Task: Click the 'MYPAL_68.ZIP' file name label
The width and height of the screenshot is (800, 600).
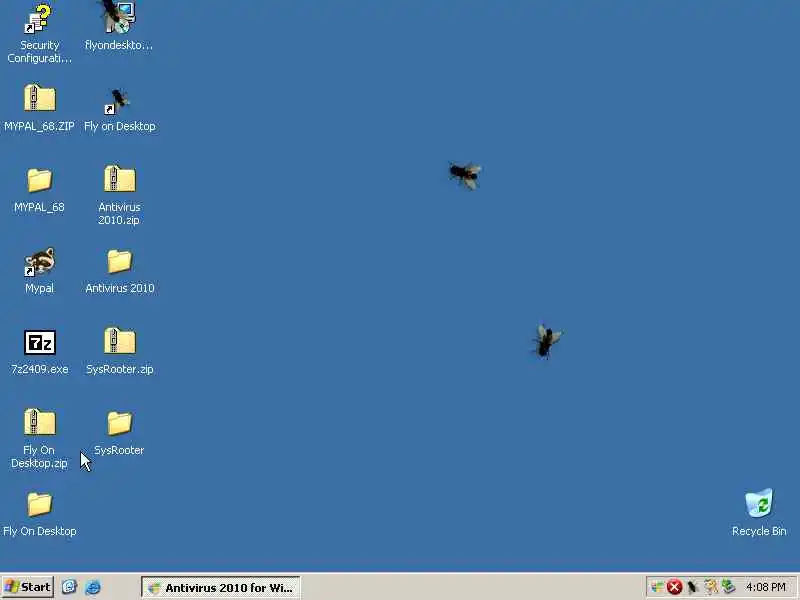Action: [39, 126]
